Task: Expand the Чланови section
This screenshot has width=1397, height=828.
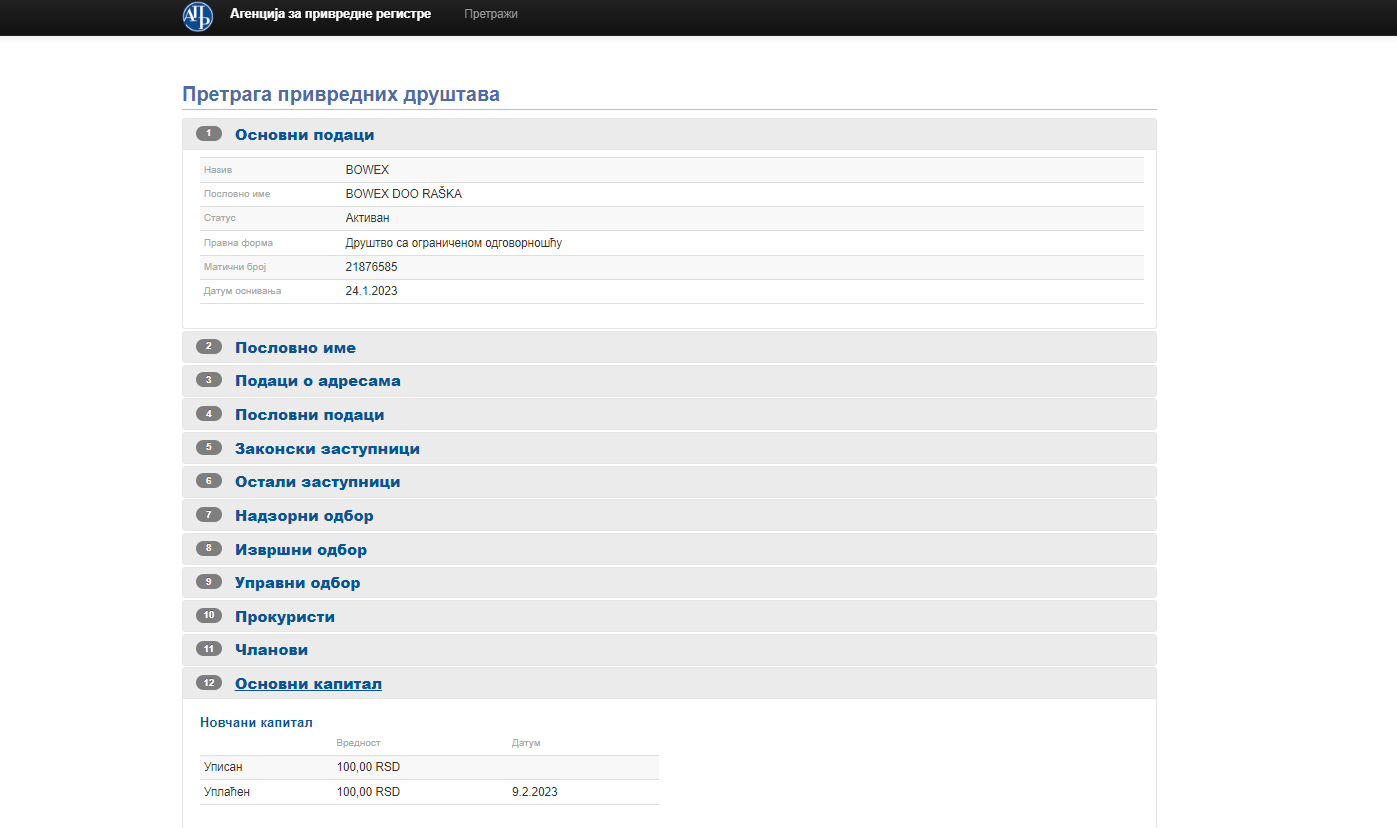Action: pyautogui.click(x=271, y=650)
